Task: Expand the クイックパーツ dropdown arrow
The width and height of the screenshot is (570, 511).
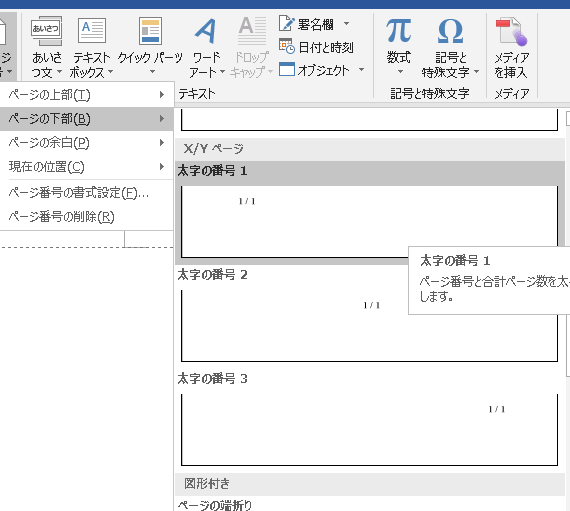Action: tap(153, 72)
